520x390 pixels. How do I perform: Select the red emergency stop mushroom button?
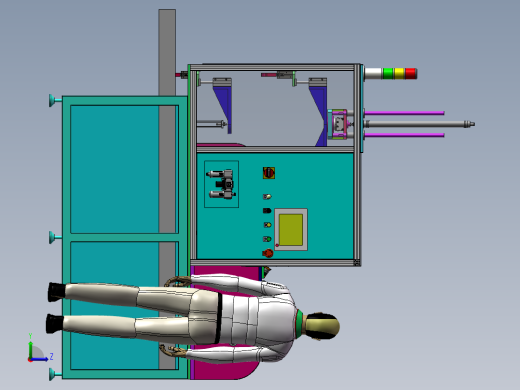click(268, 254)
